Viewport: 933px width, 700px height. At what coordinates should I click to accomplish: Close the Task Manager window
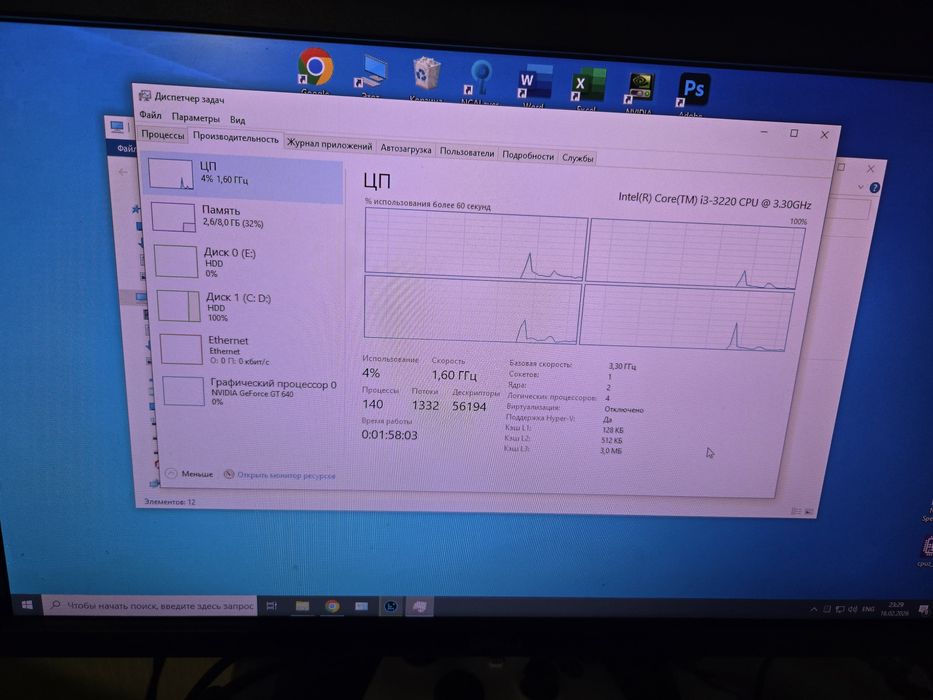pyautogui.click(x=825, y=135)
